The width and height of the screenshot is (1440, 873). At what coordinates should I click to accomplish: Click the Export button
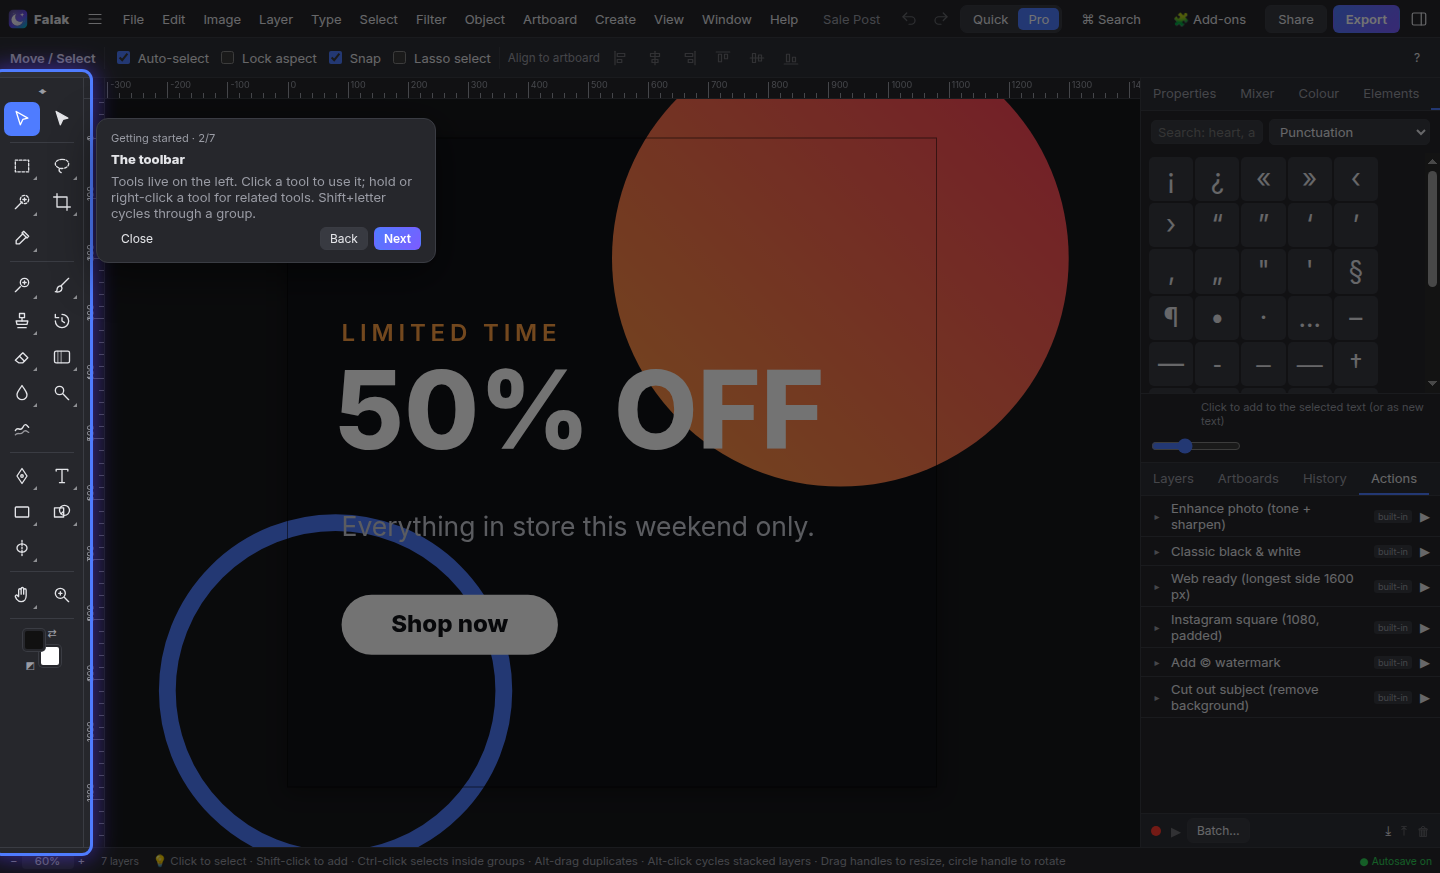(x=1366, y=19)
